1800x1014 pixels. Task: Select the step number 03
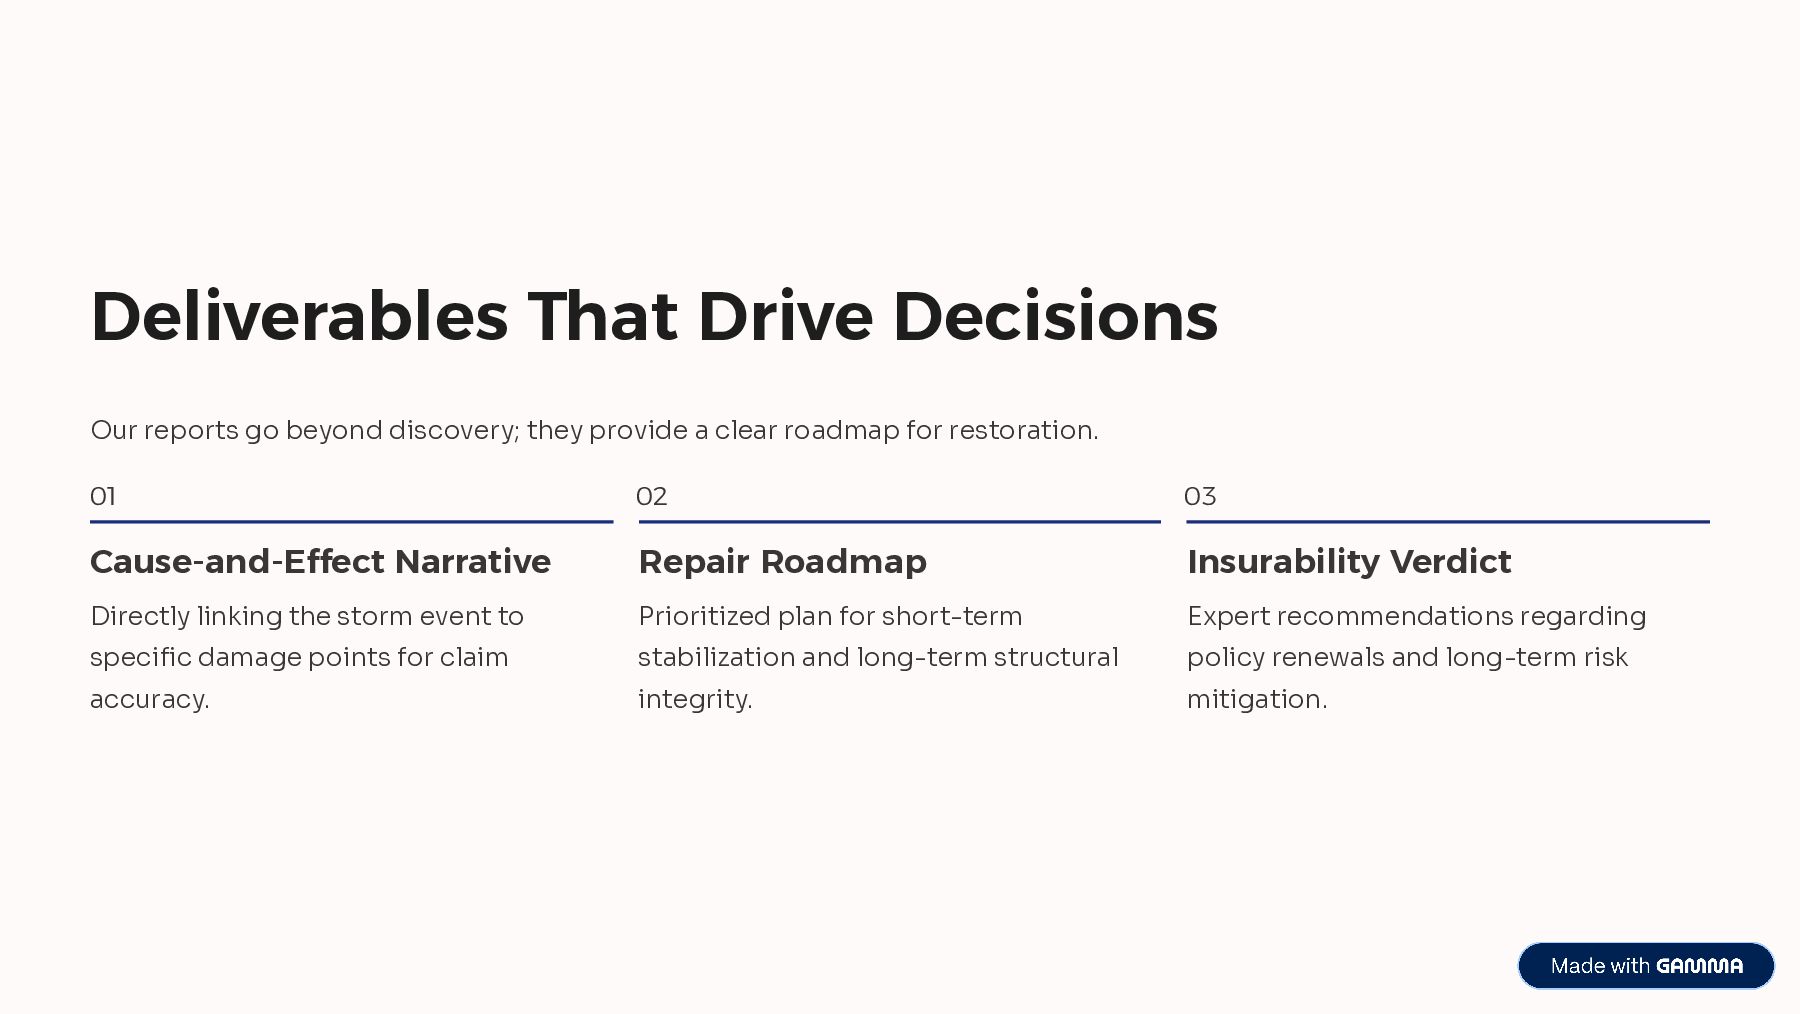pyautogui.click(x=1200, y=497)
